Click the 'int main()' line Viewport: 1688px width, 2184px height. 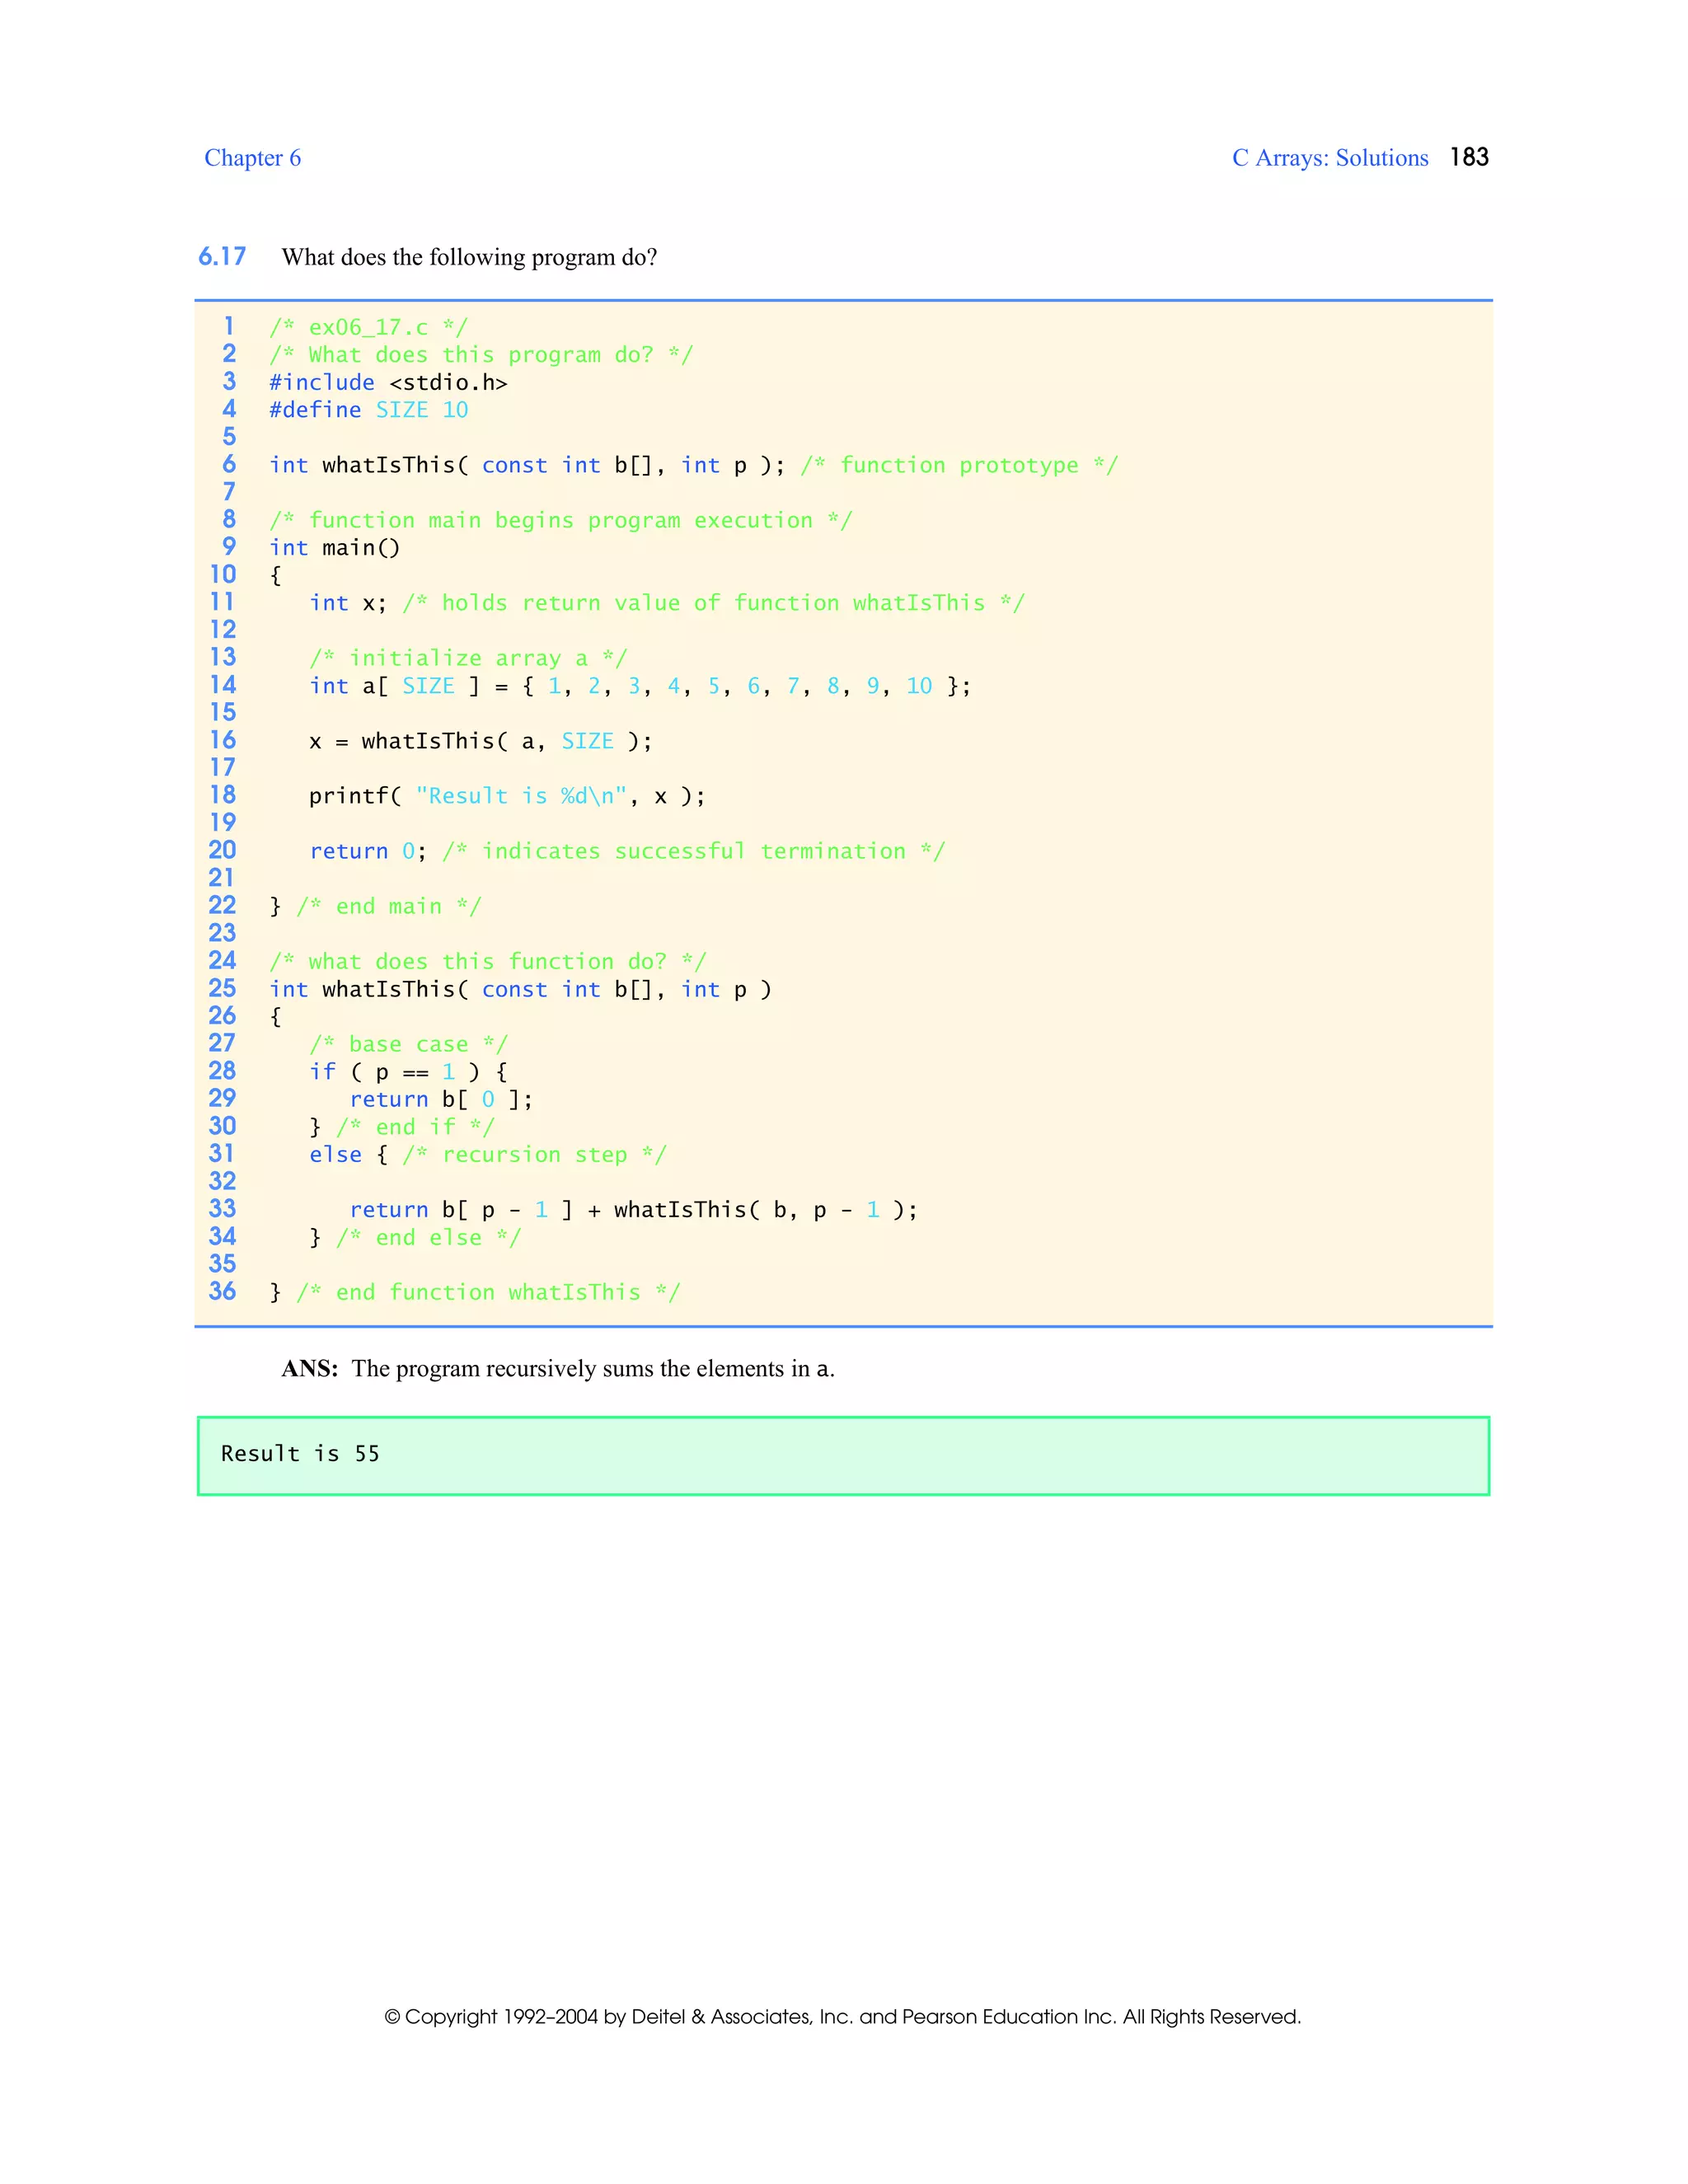coord(334,548)
